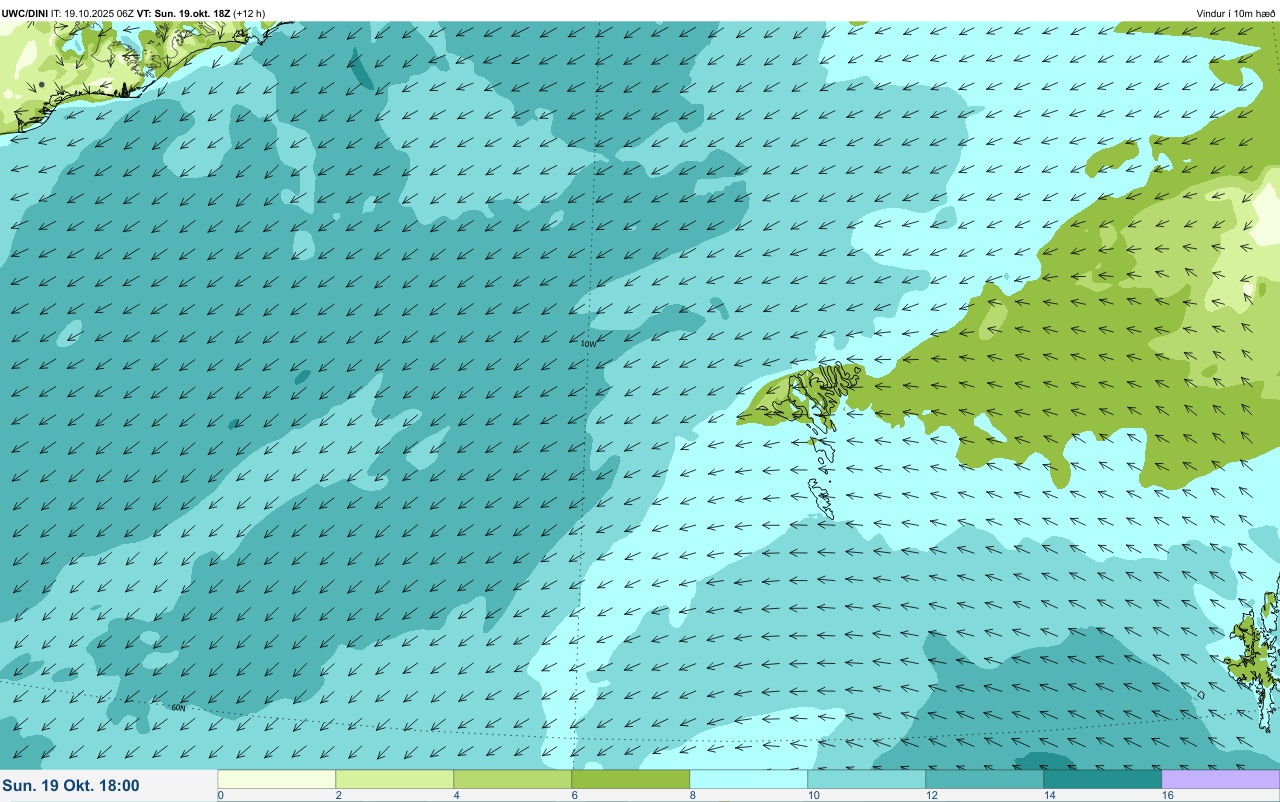Click legend tick value "2"
Viewport: 1280px width, 802px height.
pos(338,795)
